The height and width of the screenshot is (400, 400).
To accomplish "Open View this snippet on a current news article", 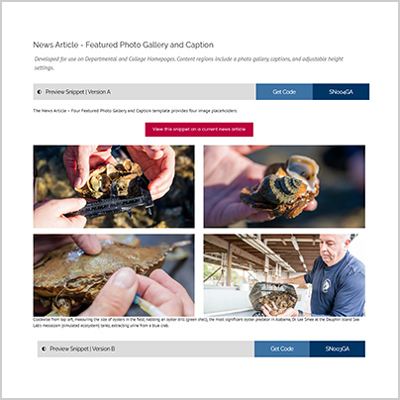I will coord(199,129).
